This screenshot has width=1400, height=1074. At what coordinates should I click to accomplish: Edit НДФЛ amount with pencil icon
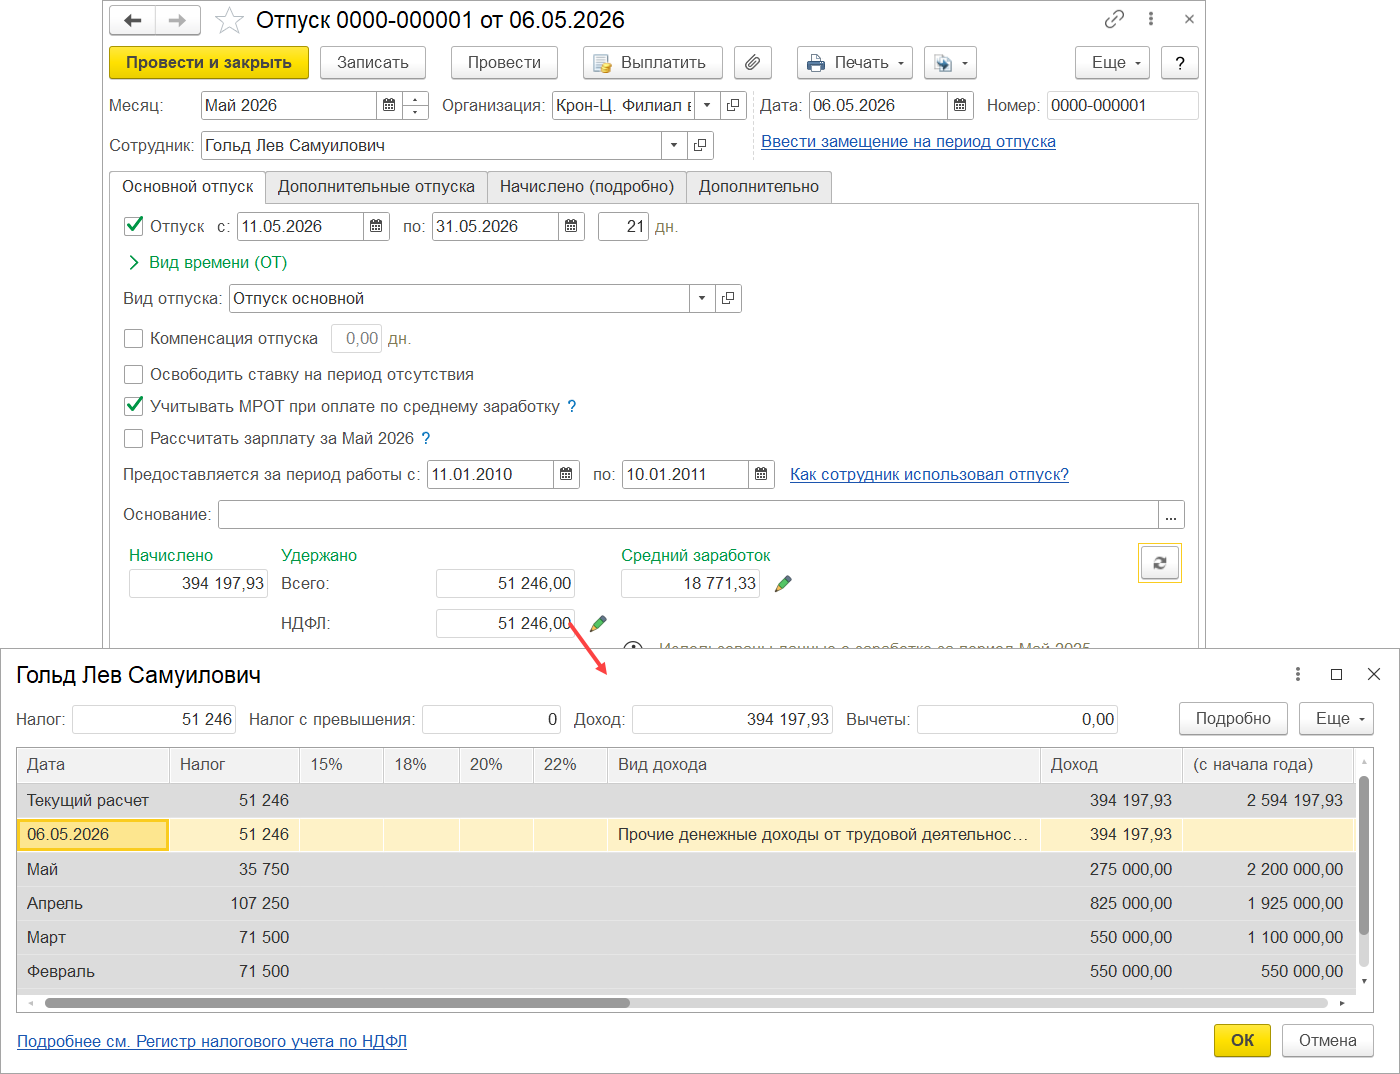coord(598,623)
